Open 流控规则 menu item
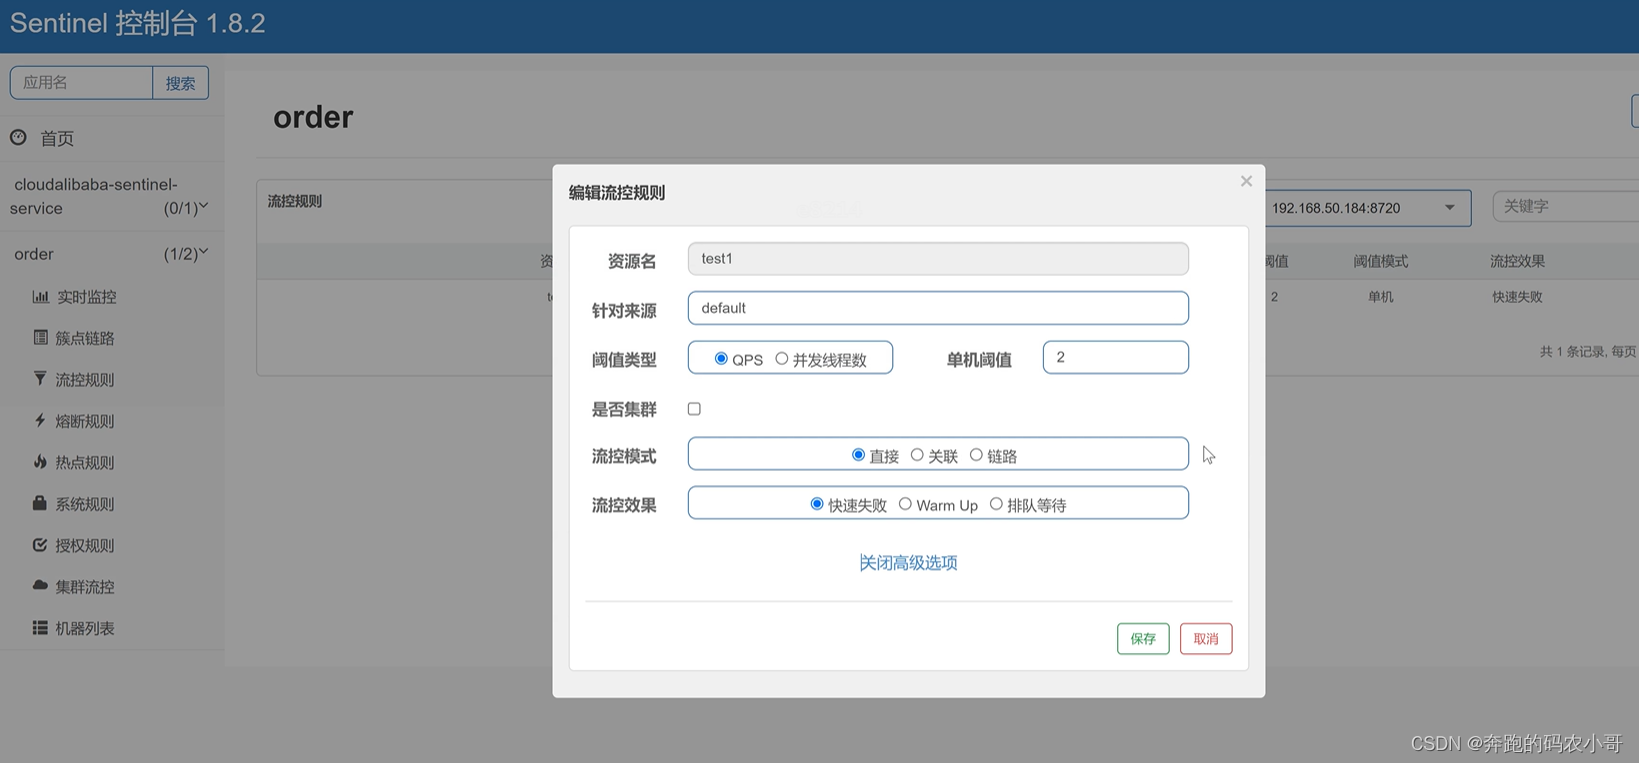The image size is (1639, 763). click(x=84, y=380)
